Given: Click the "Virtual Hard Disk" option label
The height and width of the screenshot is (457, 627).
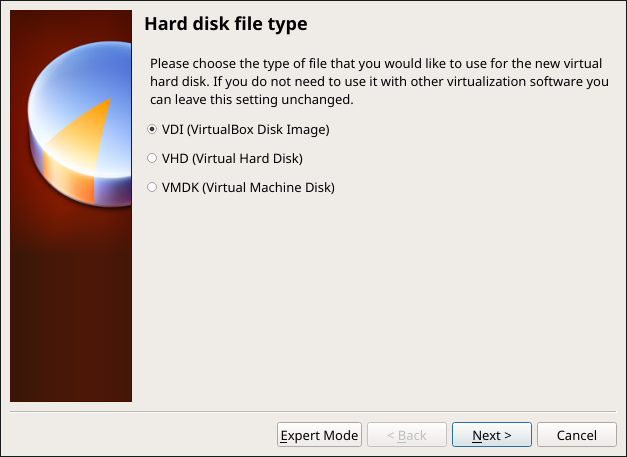Looking at the screenshot, I should 231,158.
